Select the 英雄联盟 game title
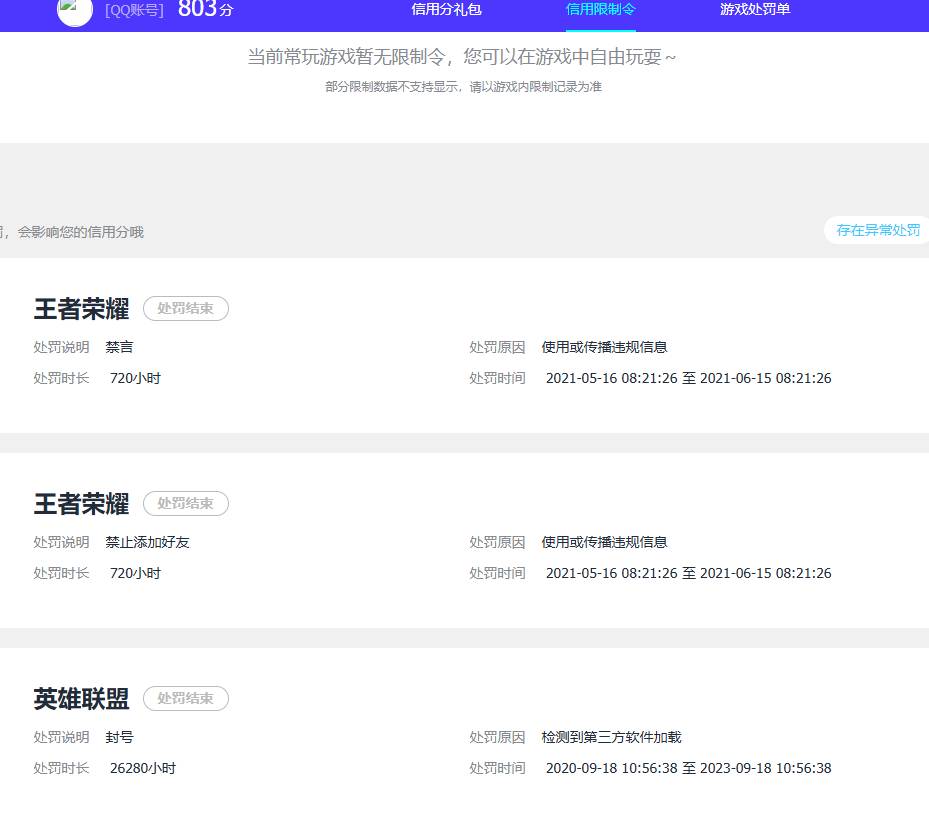 coord(80,699)
